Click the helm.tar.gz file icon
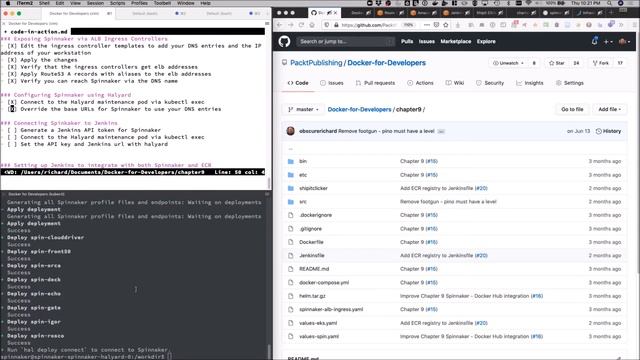 click(291, 296)
